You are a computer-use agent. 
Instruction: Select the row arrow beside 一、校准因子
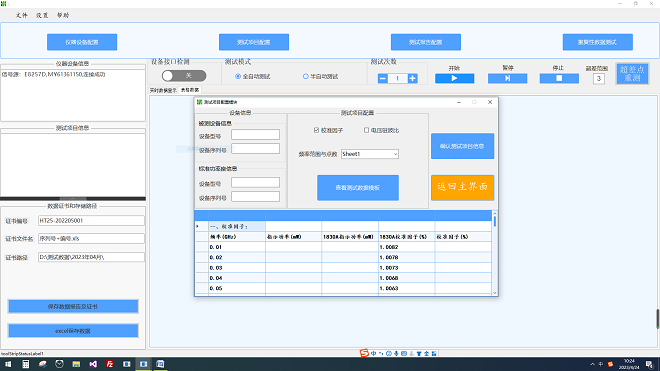pyautogui.click(x=201, y=227)
